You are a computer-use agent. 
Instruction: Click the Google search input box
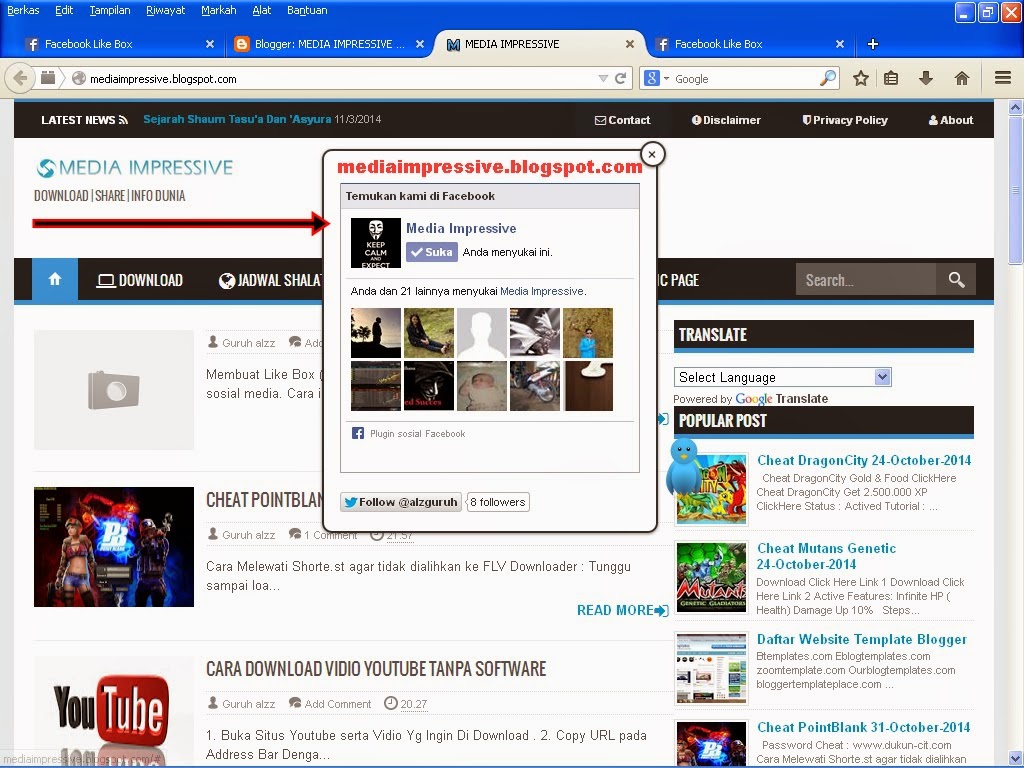point(746,78)
